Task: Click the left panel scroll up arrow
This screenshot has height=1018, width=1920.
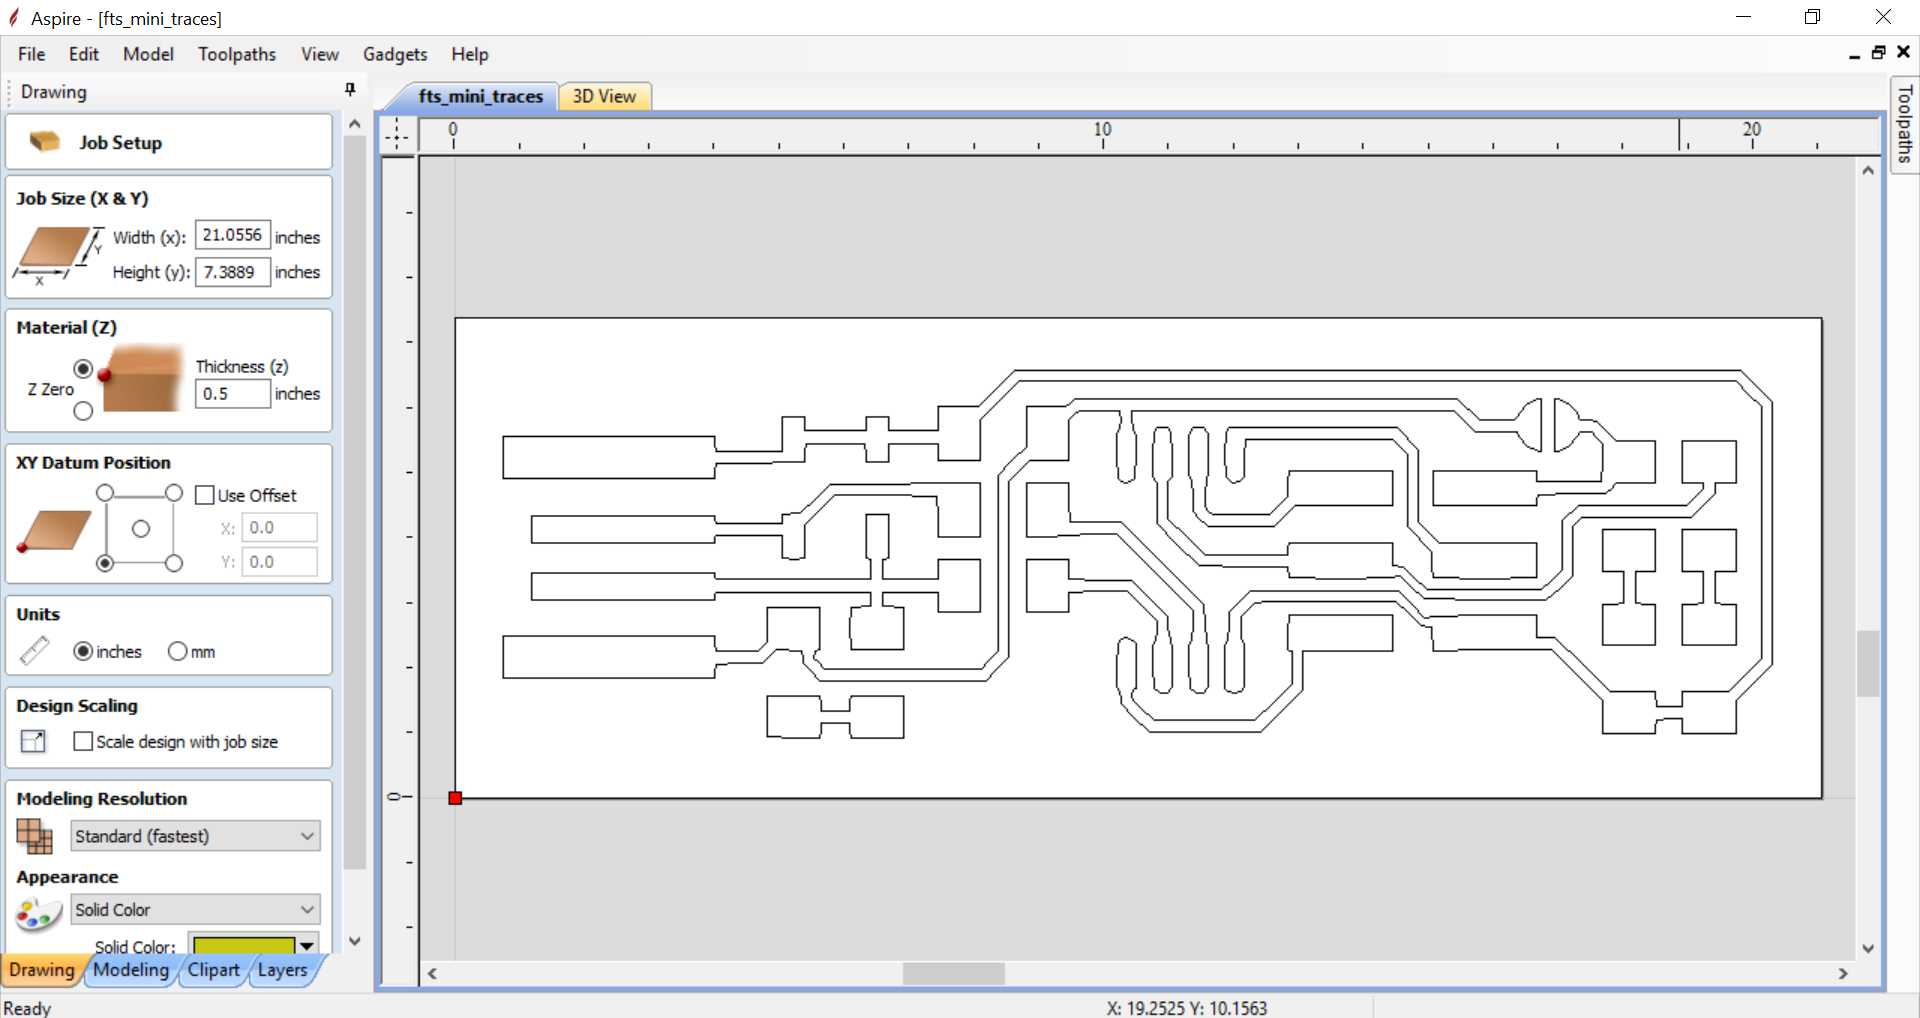Action: pyautogui.click(x=354, y=124)
